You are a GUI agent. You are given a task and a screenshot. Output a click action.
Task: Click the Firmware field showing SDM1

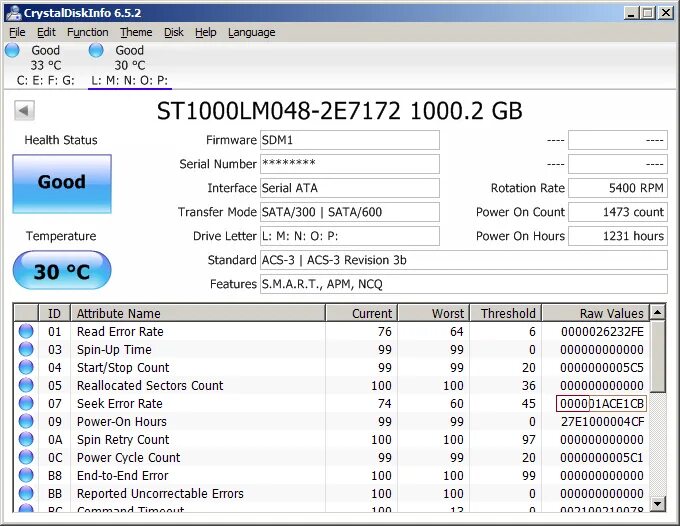tap(350, 140)
